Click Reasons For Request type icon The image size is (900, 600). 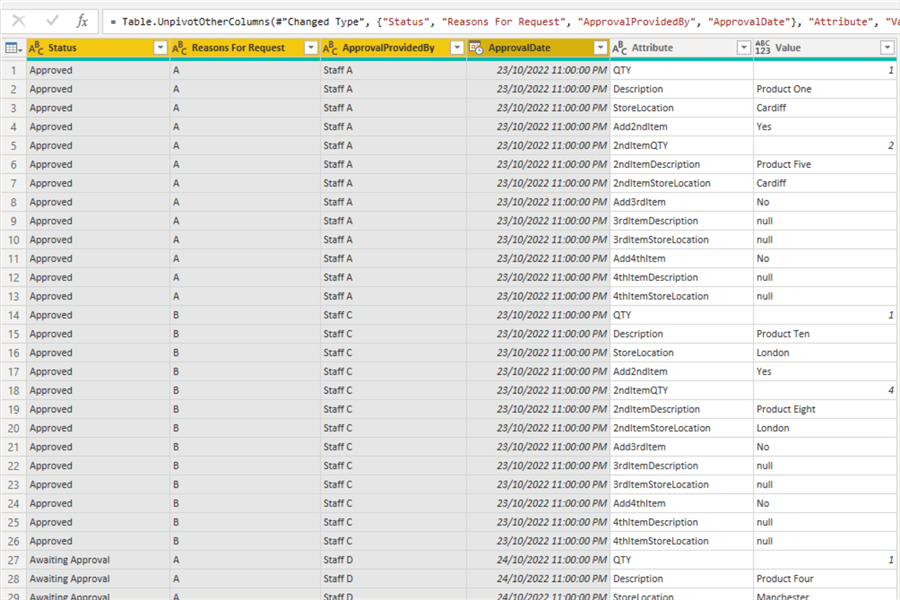click(180, 48)
